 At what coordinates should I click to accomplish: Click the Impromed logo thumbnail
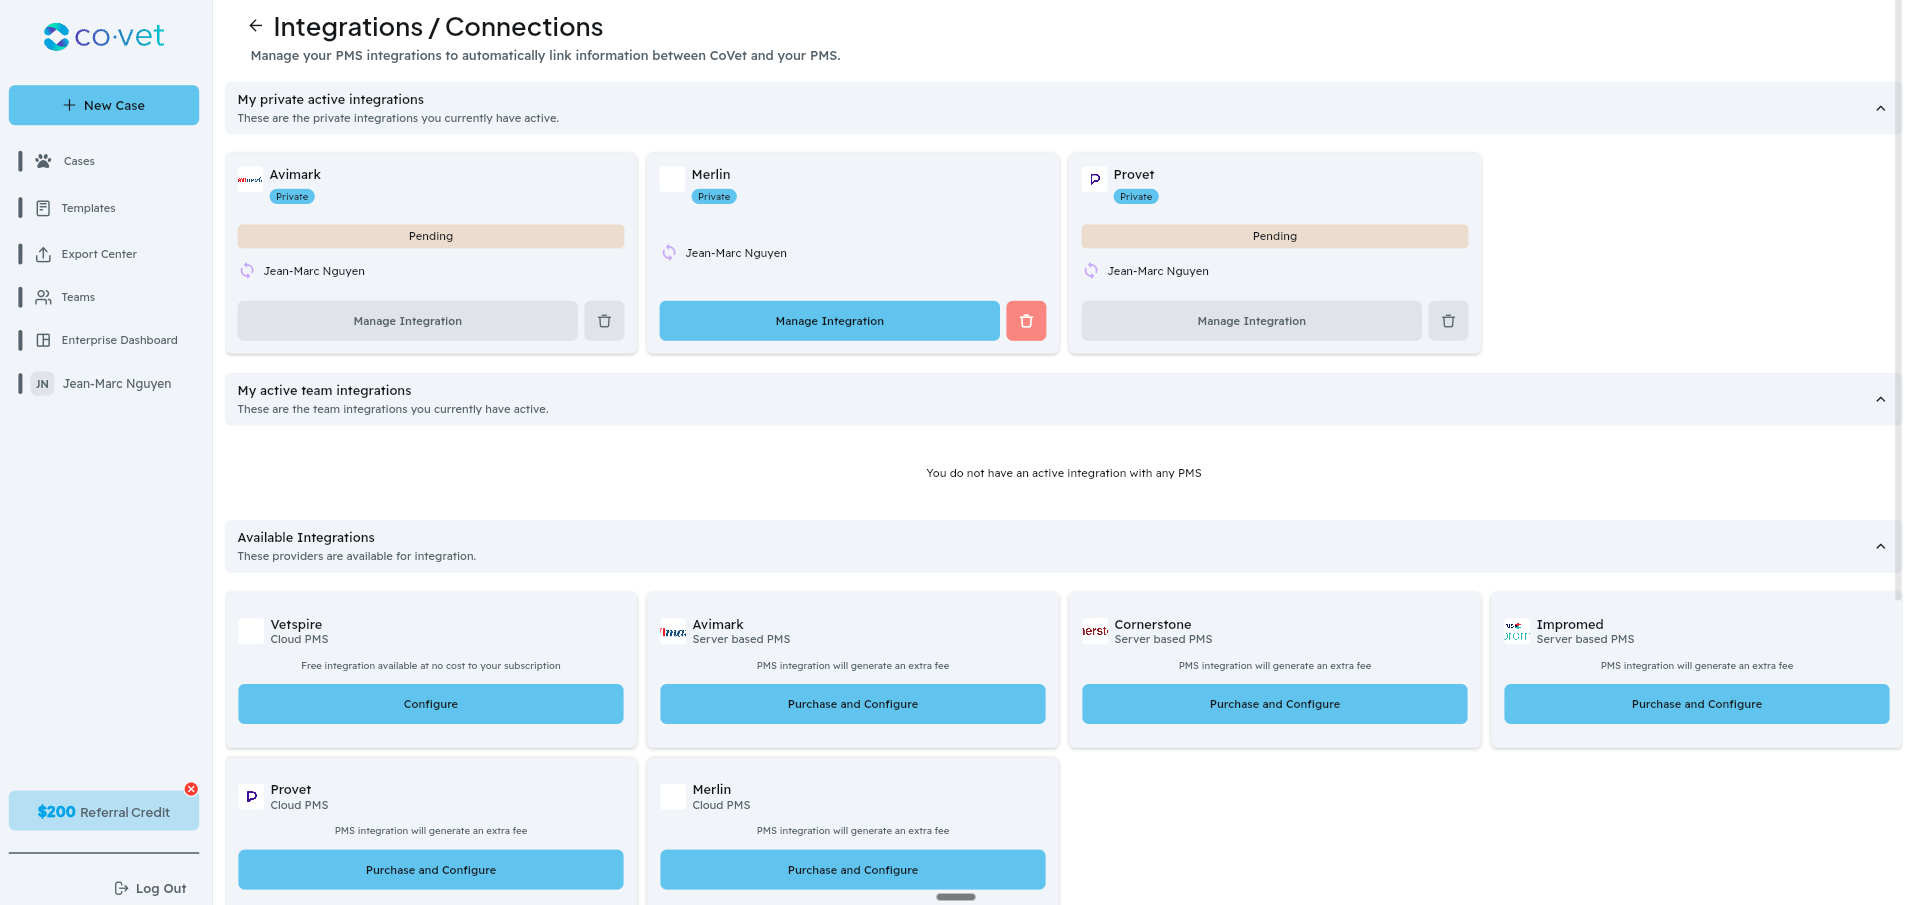click(1517, 631)
